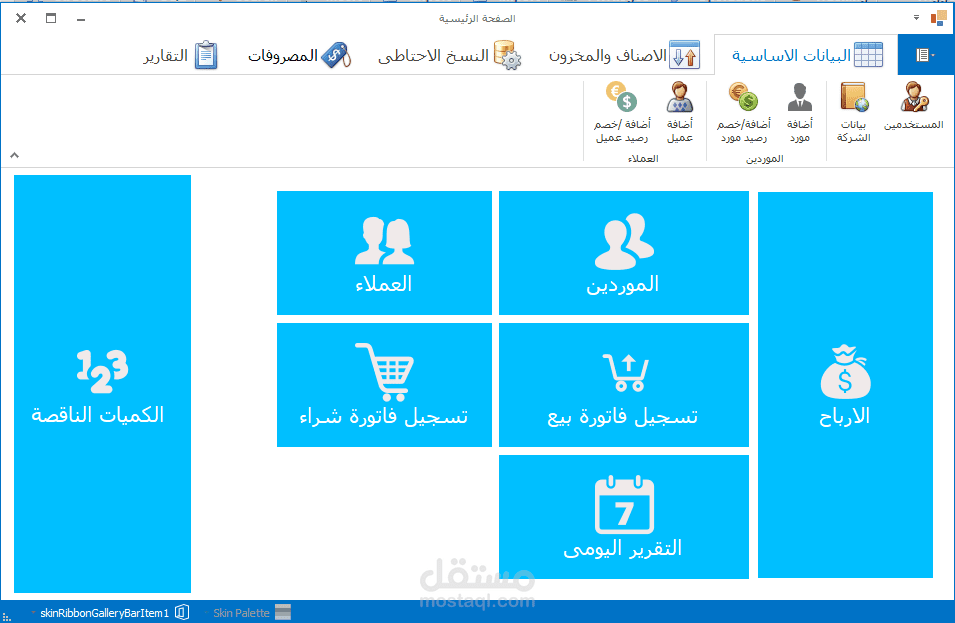The image size is (955, 623).
Task: Click the two-people suppliers tile icon
Action: pyautogui.click(x=624, y=241)
